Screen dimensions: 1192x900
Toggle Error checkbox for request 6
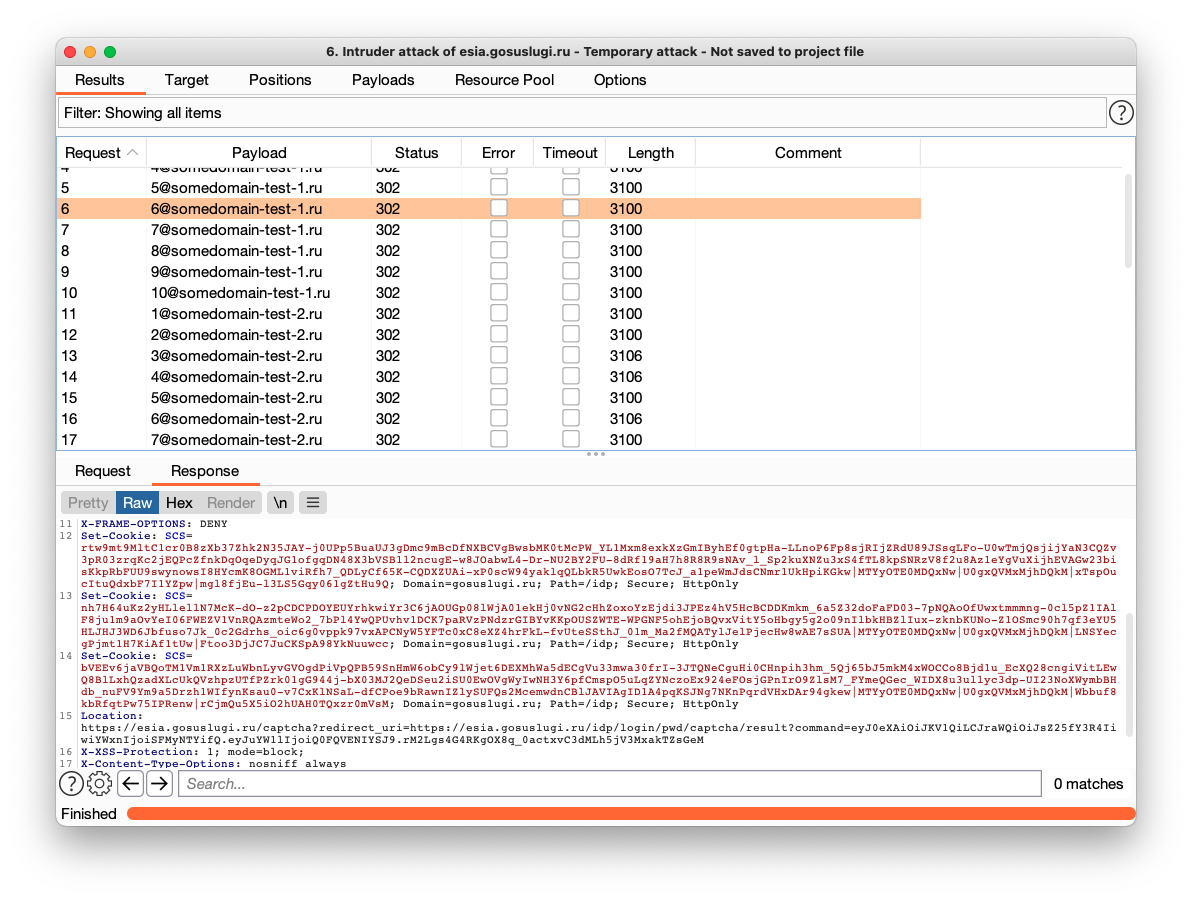tap(499, 208)
